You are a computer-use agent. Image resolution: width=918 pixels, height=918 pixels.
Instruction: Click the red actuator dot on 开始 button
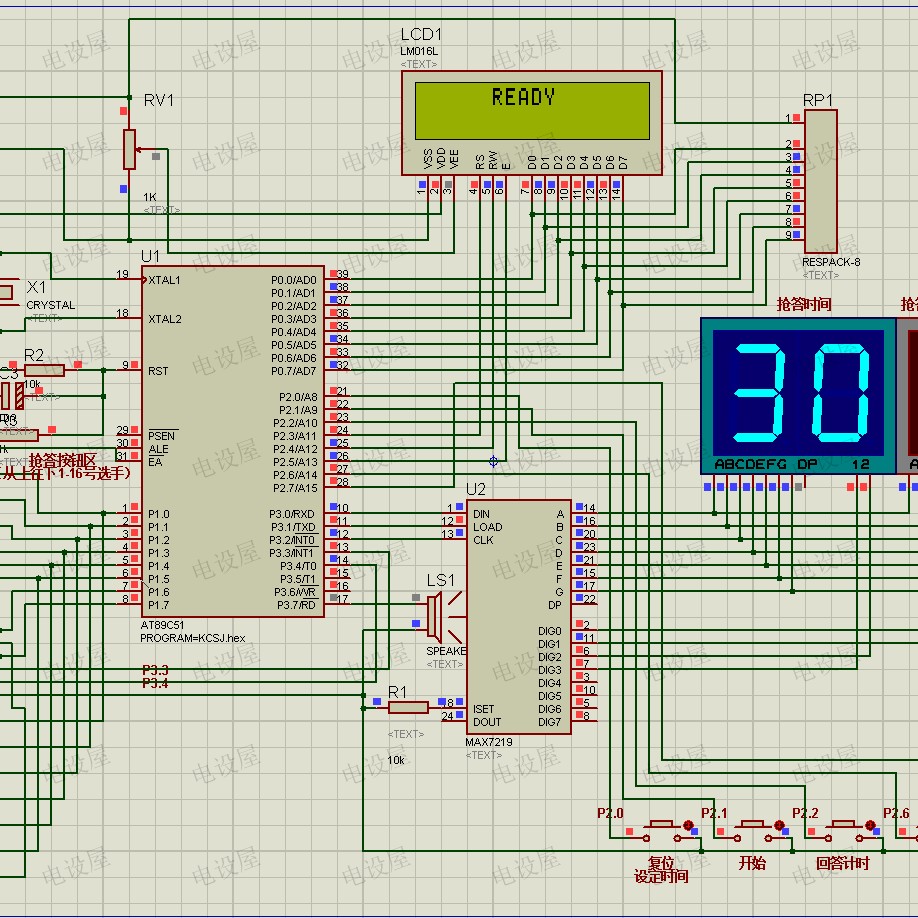tap(779, 826)
